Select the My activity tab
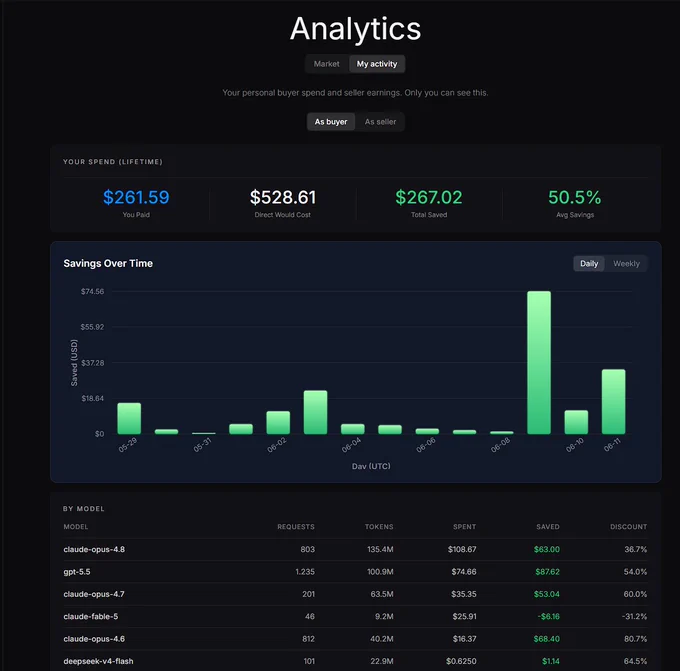Screen dimensions: 680x671 pyautogui.click(x=377, y=64)
